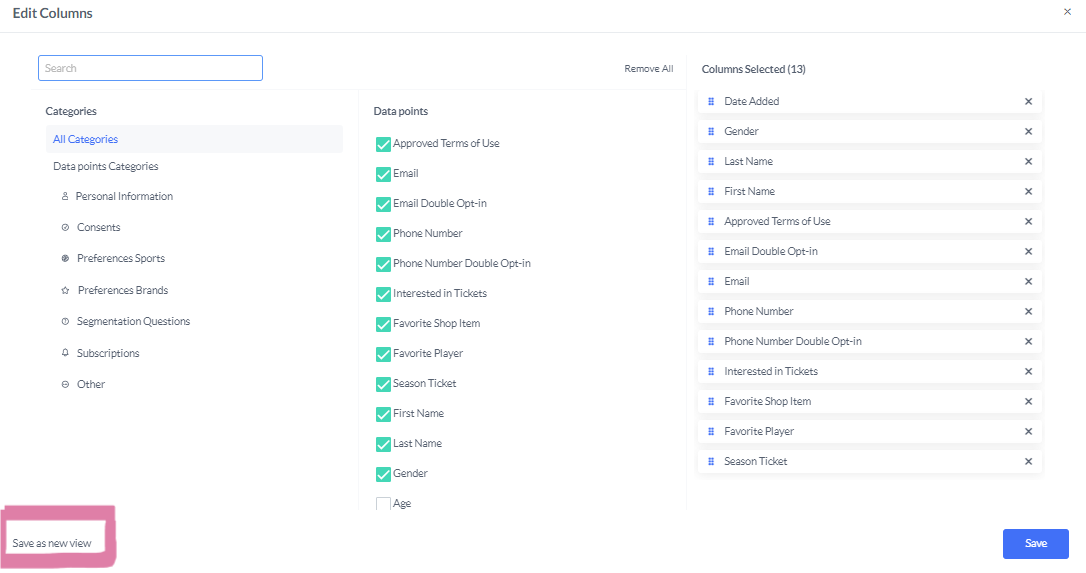Untick the Favorite Shop Item checkbox
Screen dimensions: 1086x573
(383, 324)
